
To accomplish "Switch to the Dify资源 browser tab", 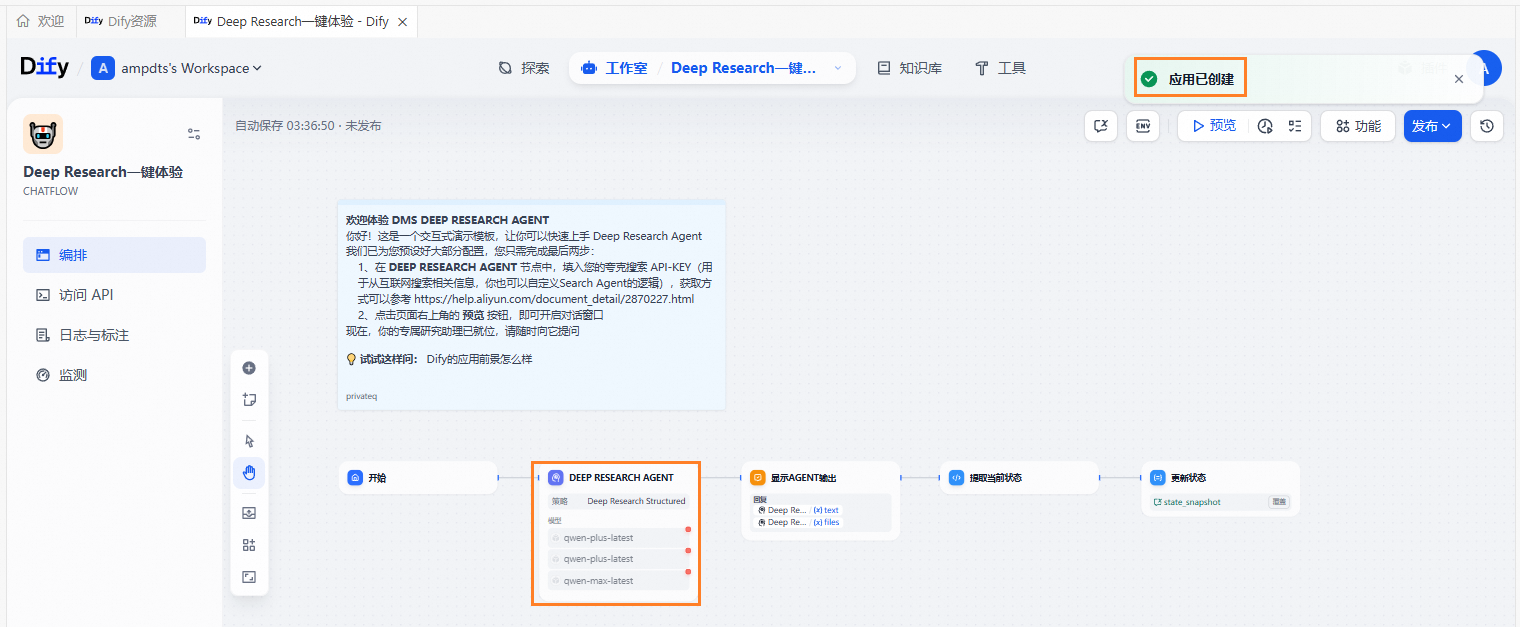I will coord(120,21).
